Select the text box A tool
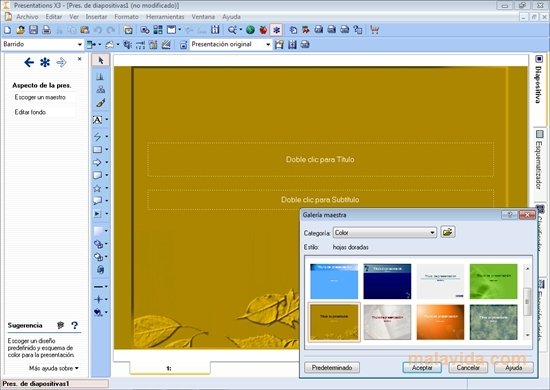The image size is (550, 390). [98, 120]
